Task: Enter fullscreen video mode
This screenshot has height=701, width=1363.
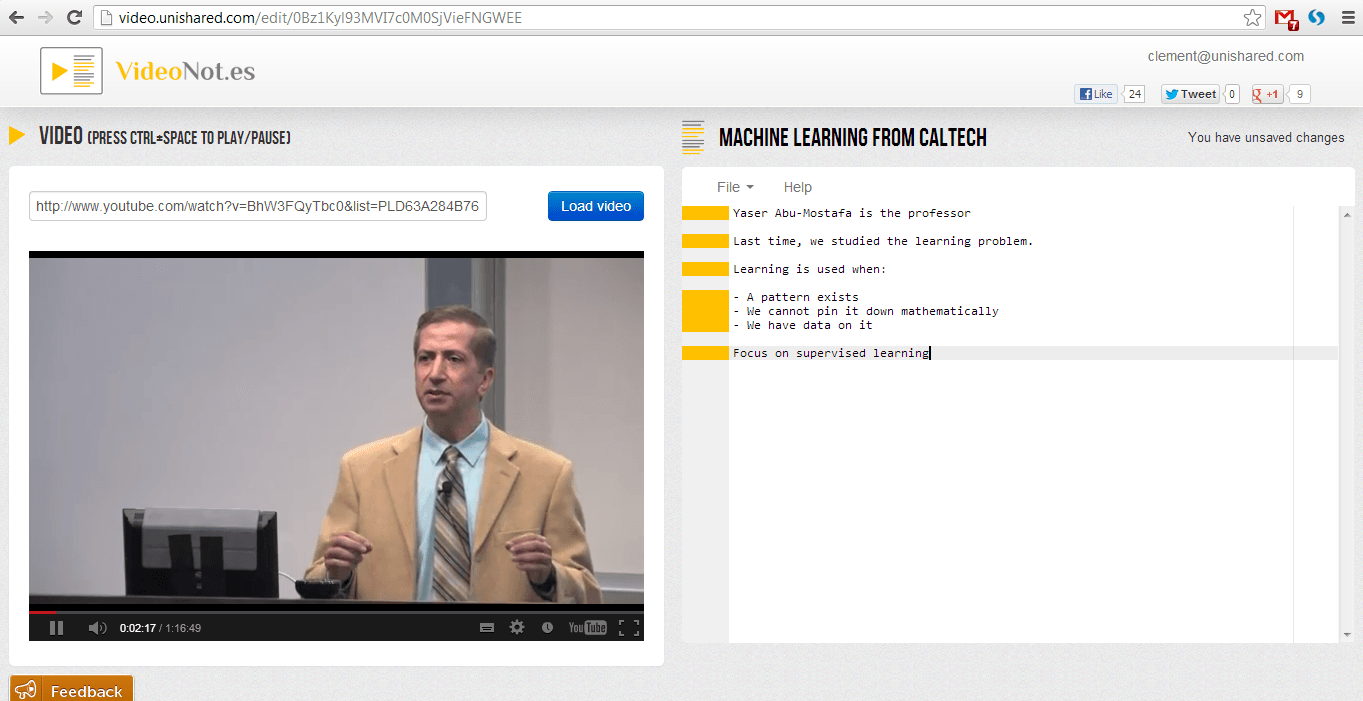Action: pos(628,628)
